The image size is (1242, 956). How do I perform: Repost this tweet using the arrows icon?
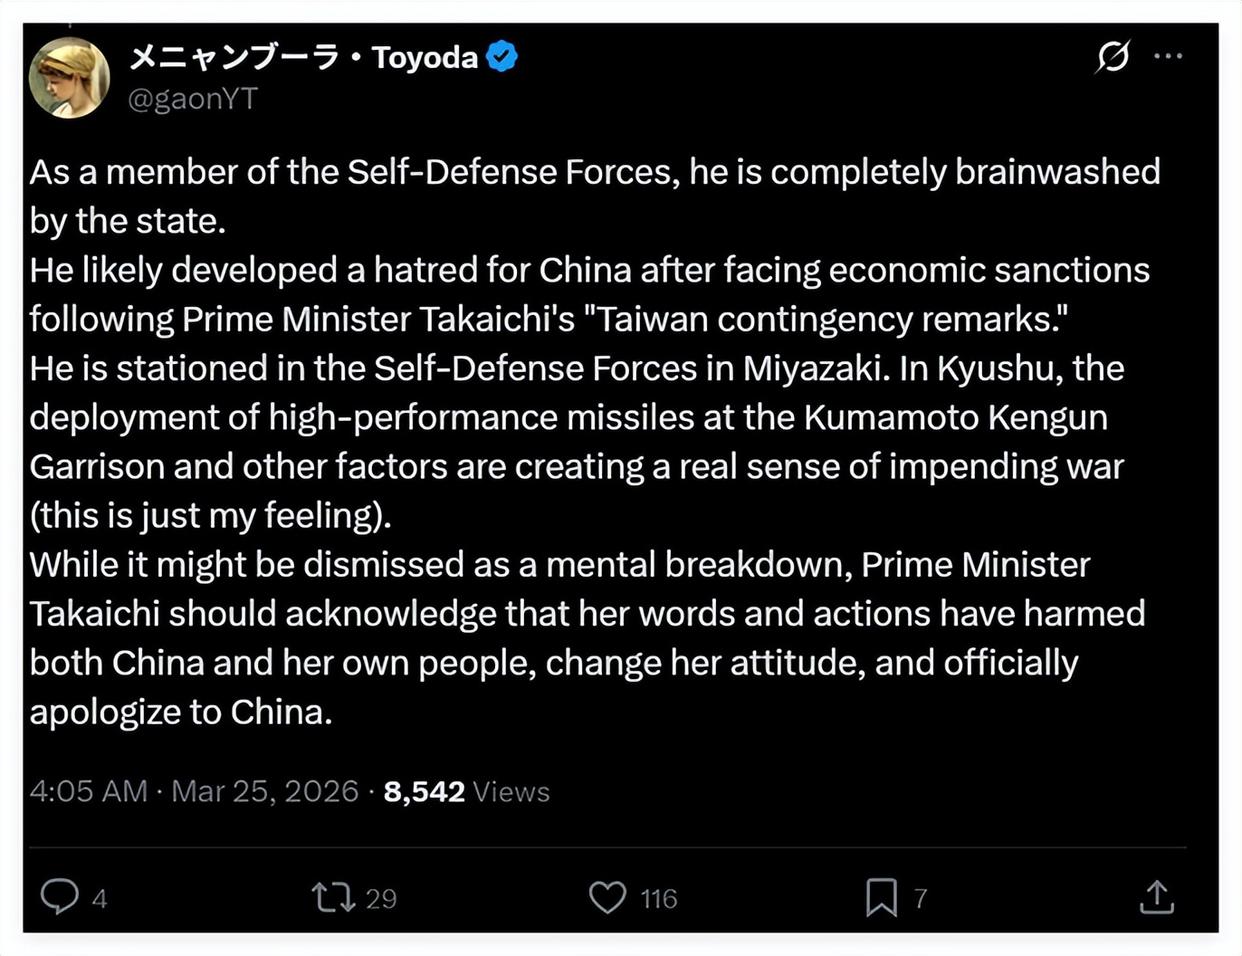[333, 897]
